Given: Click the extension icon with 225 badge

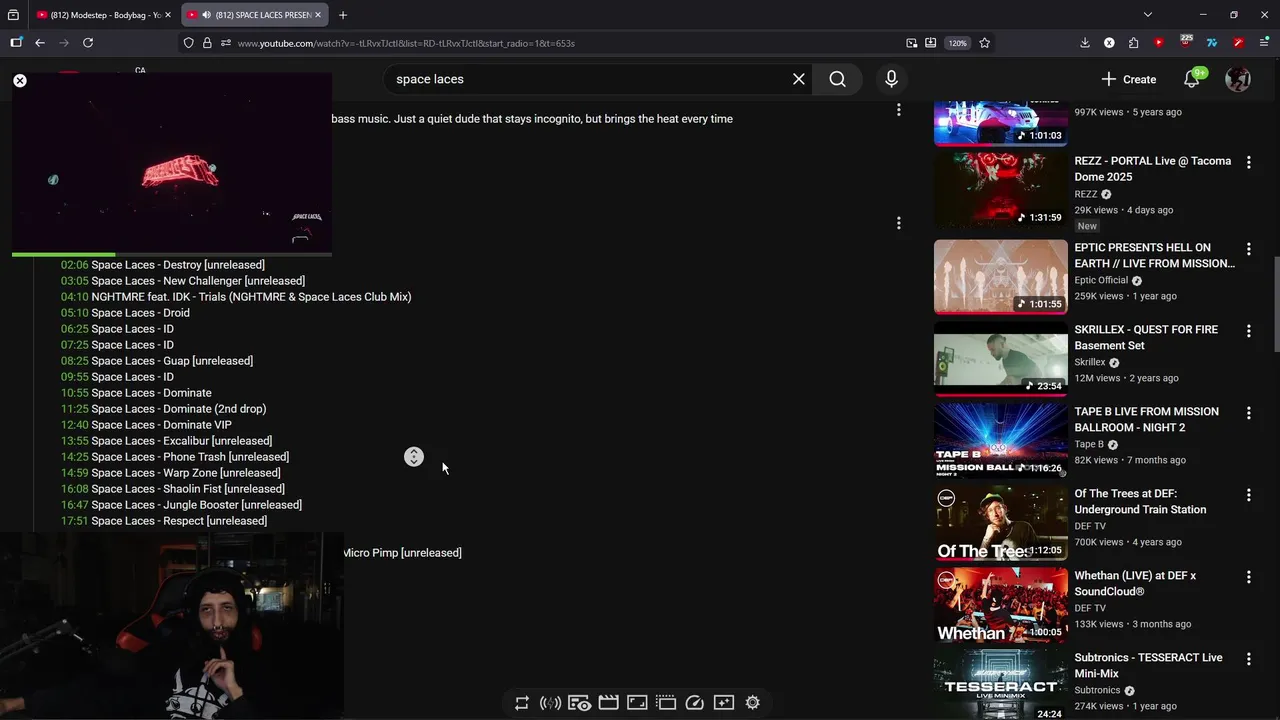Looking at the screenshot, I should 1185,42.
